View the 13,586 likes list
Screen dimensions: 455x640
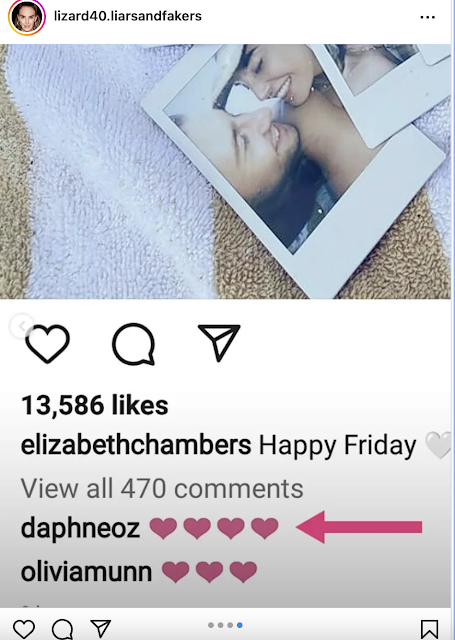pyautogui.click(x=95, y=405)
